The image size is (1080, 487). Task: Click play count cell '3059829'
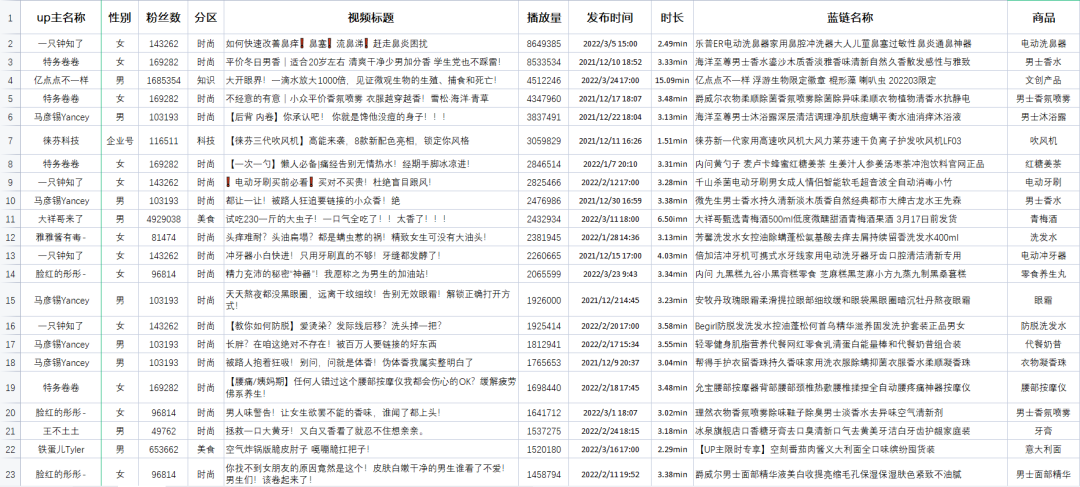(543, 141)
